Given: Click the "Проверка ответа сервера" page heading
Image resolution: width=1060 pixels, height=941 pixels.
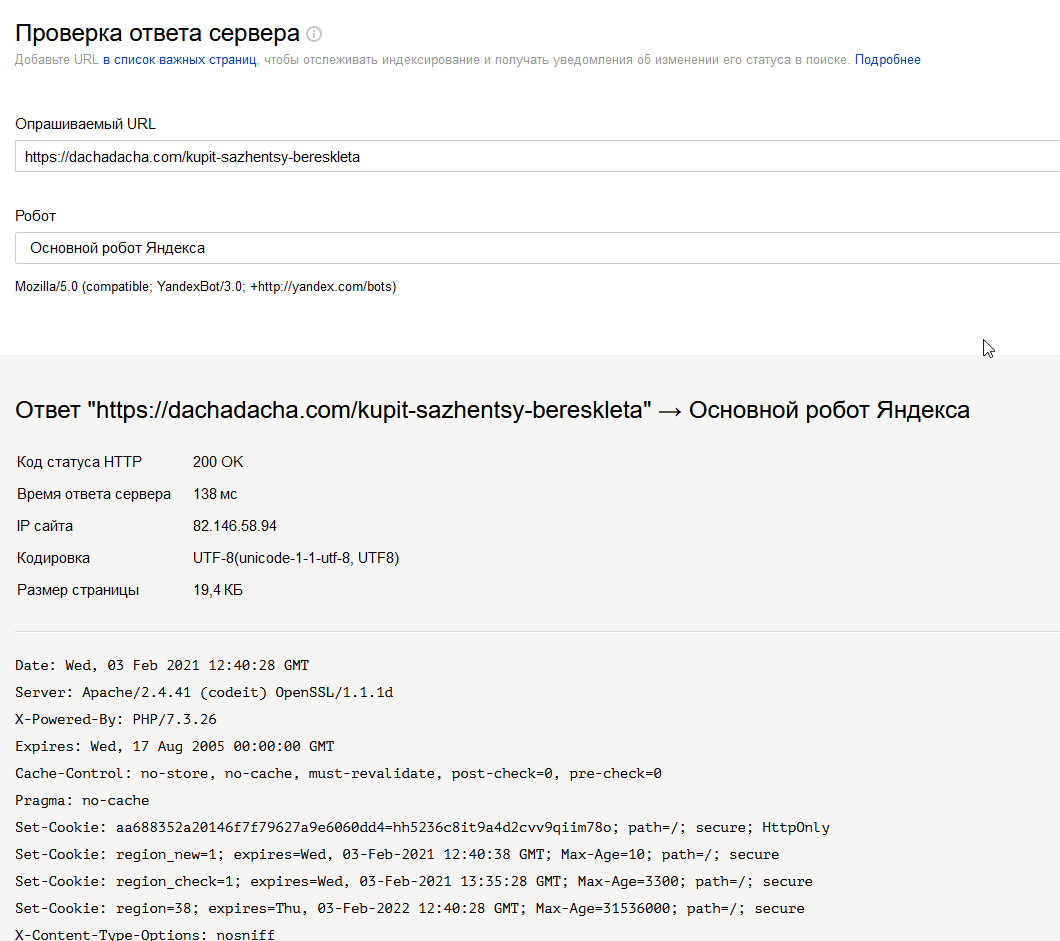Looking at the screenshot, I should [157, 33].
